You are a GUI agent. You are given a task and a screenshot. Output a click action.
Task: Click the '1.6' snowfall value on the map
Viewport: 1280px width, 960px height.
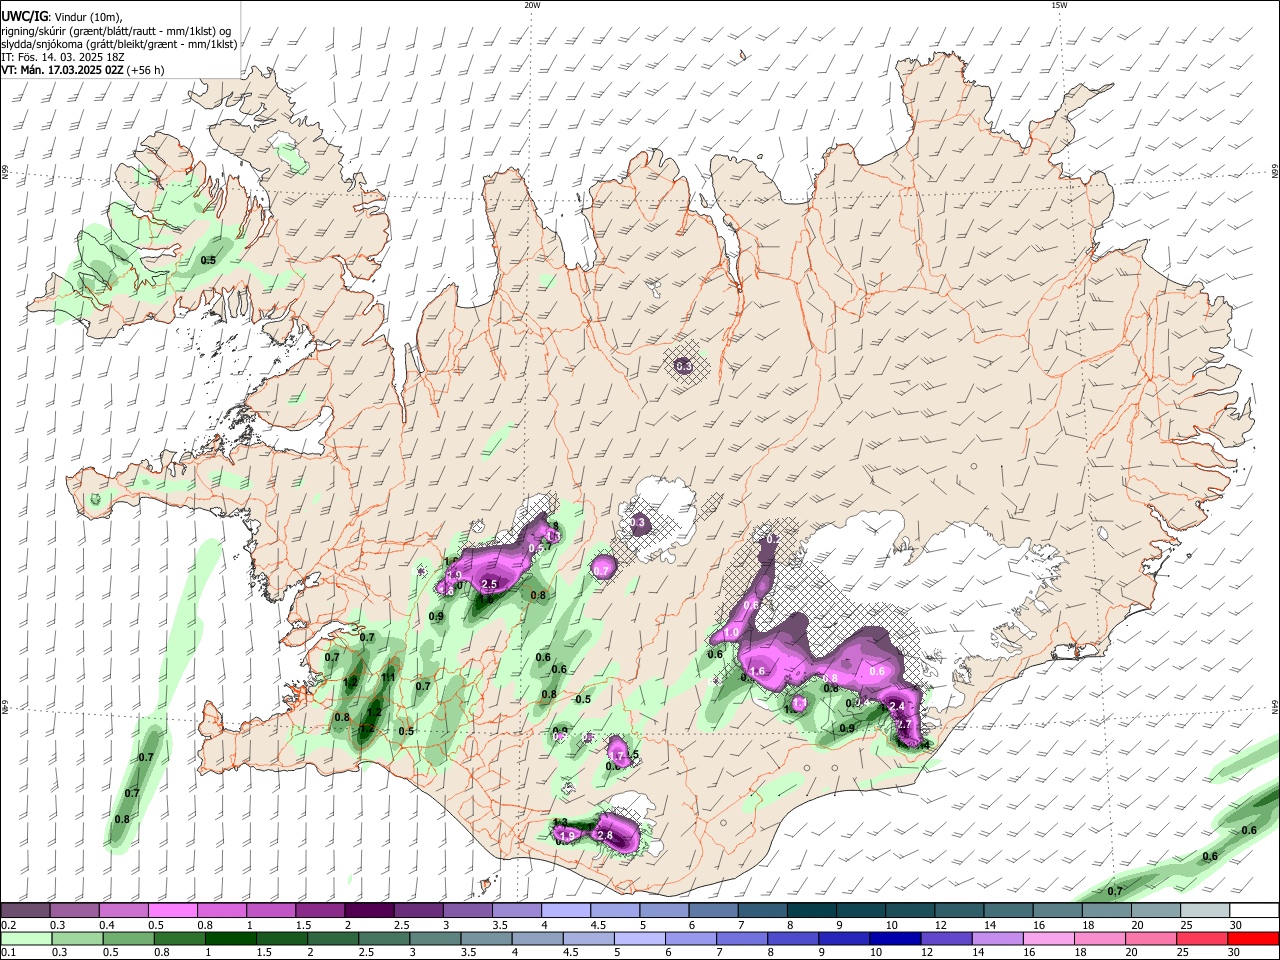tap(757, 671)
